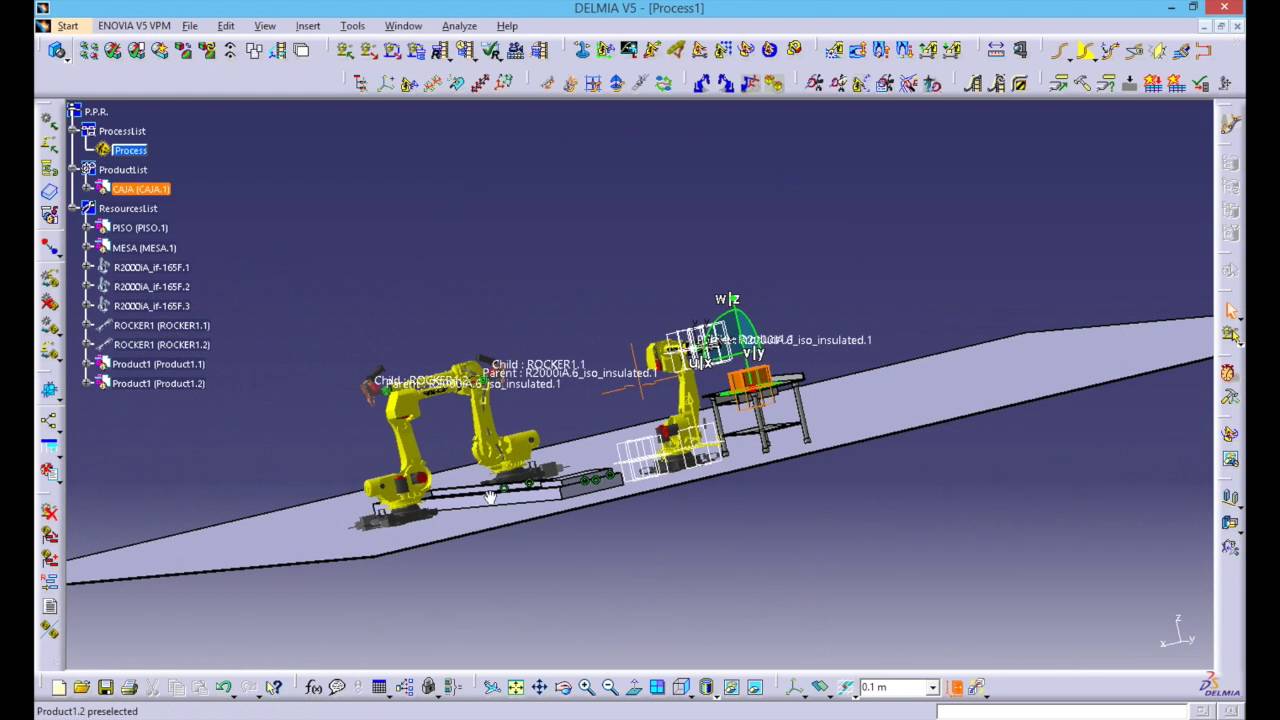This screenshot has width=1280, height=720.
Task: Open the Insert menu
Action: point(308,26)
